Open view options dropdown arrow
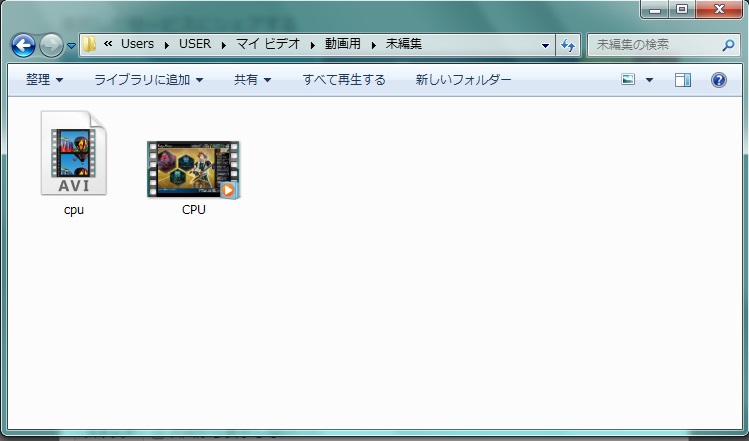This screenshot has width=749, height=441. pos(649,80)
